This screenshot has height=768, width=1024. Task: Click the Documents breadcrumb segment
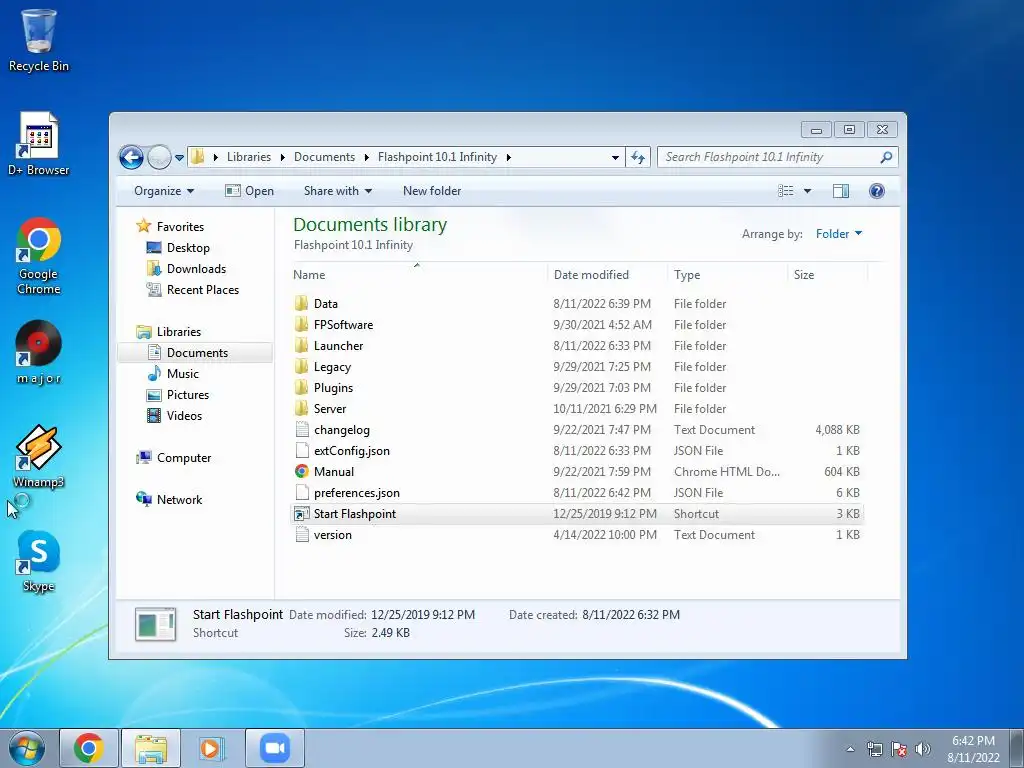(325, 157)
